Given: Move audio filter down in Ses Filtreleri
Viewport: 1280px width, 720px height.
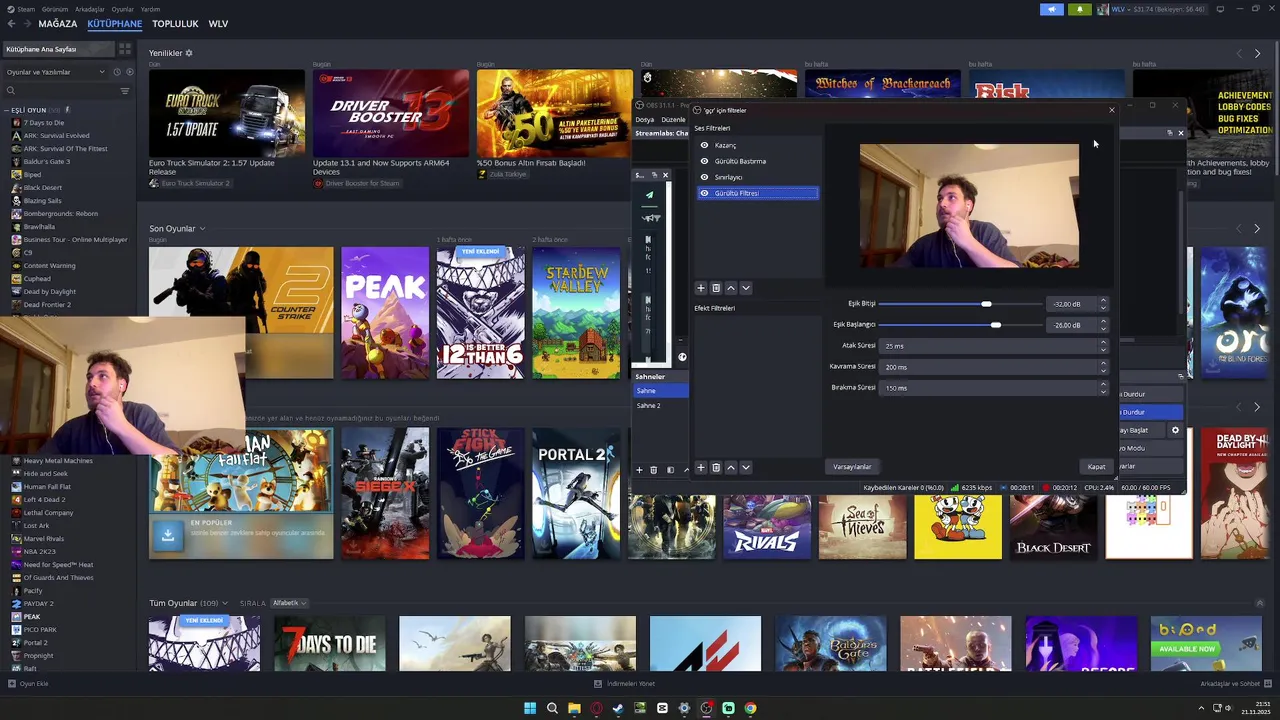Looking at the screenshot, I should click(746, 288).
